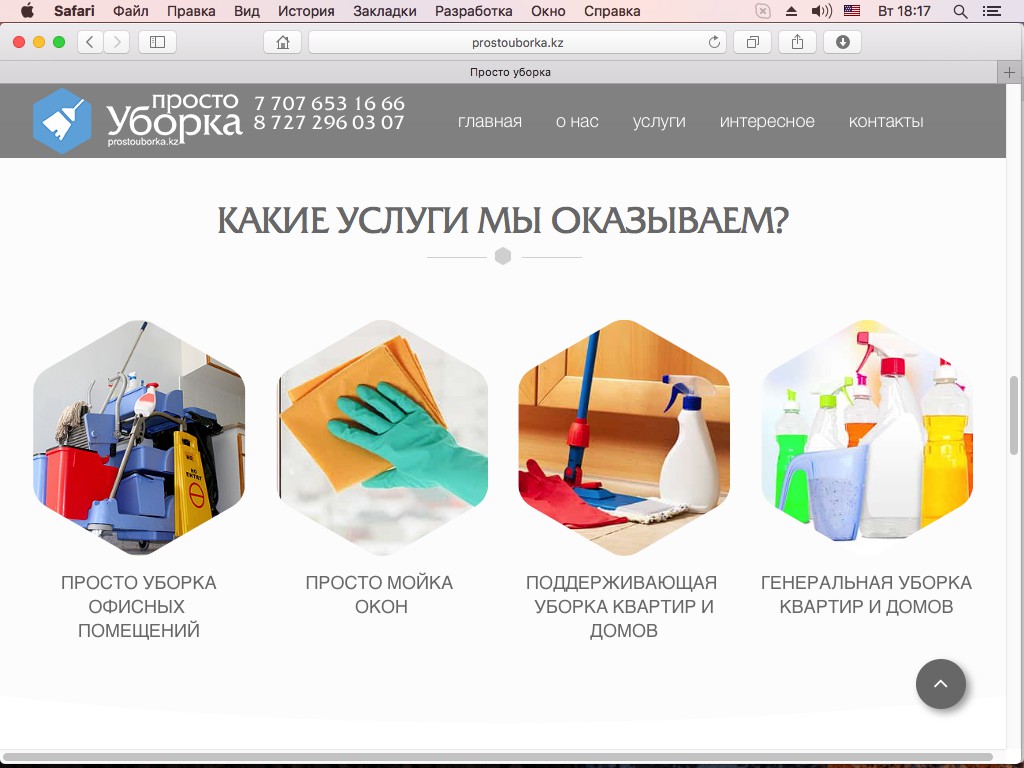This screenshot has width=1024, height=768.
Task: Open the Справка menu
Action: pos(612,11)
